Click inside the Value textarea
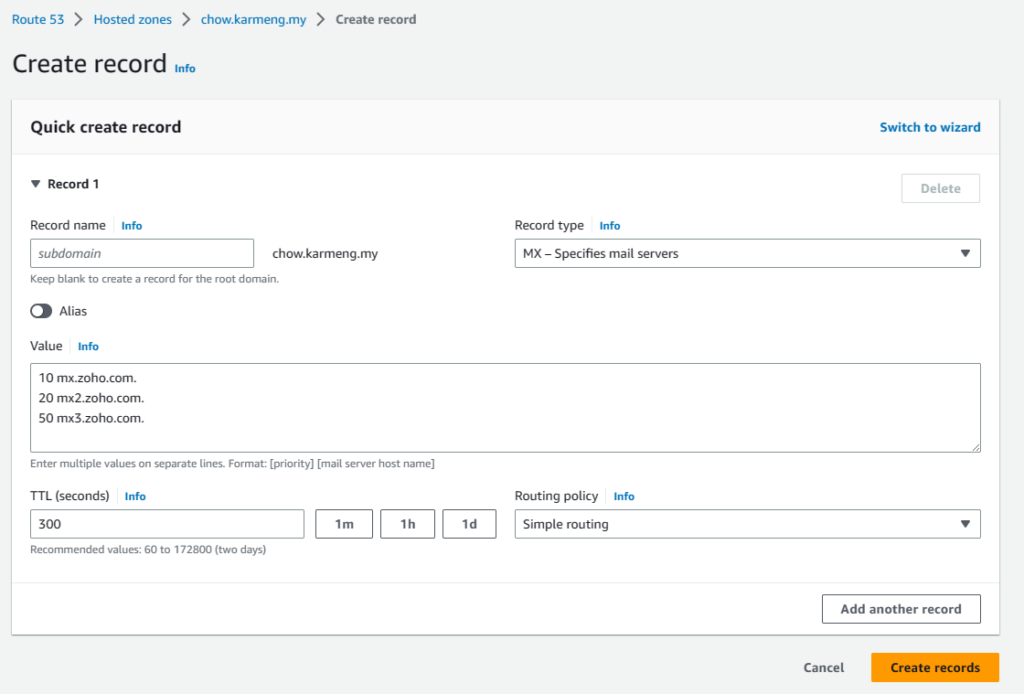 (x=505, y=407)
